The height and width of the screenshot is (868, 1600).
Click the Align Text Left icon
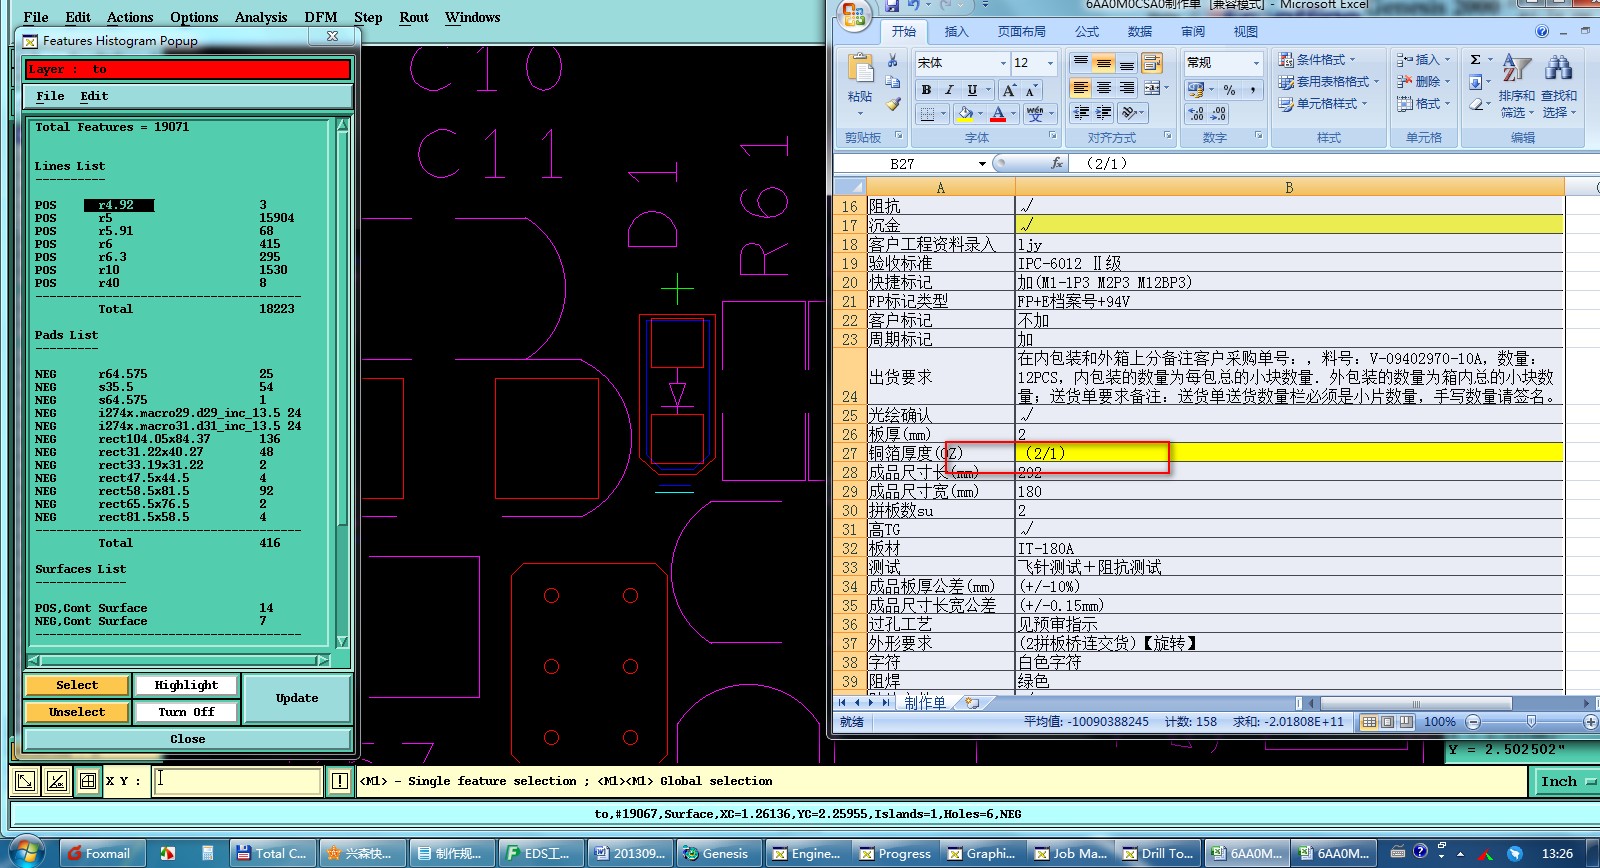coord(1080,88)
